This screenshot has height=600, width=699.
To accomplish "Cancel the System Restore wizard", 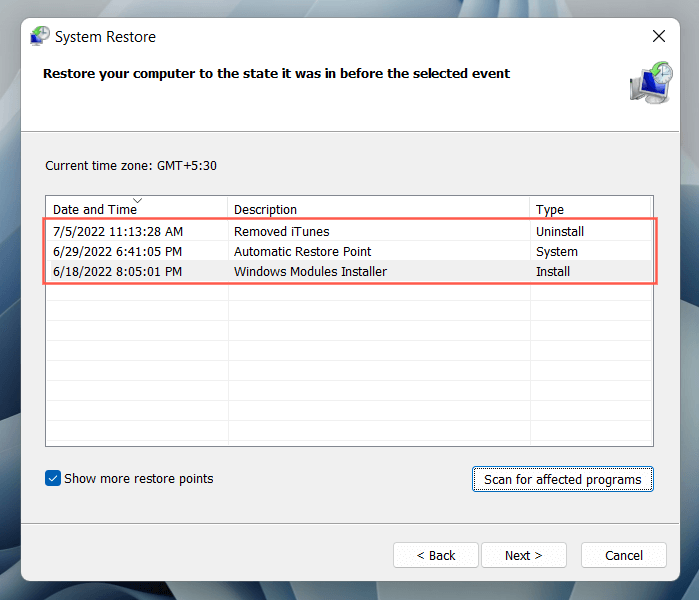I will pos(624,555).
